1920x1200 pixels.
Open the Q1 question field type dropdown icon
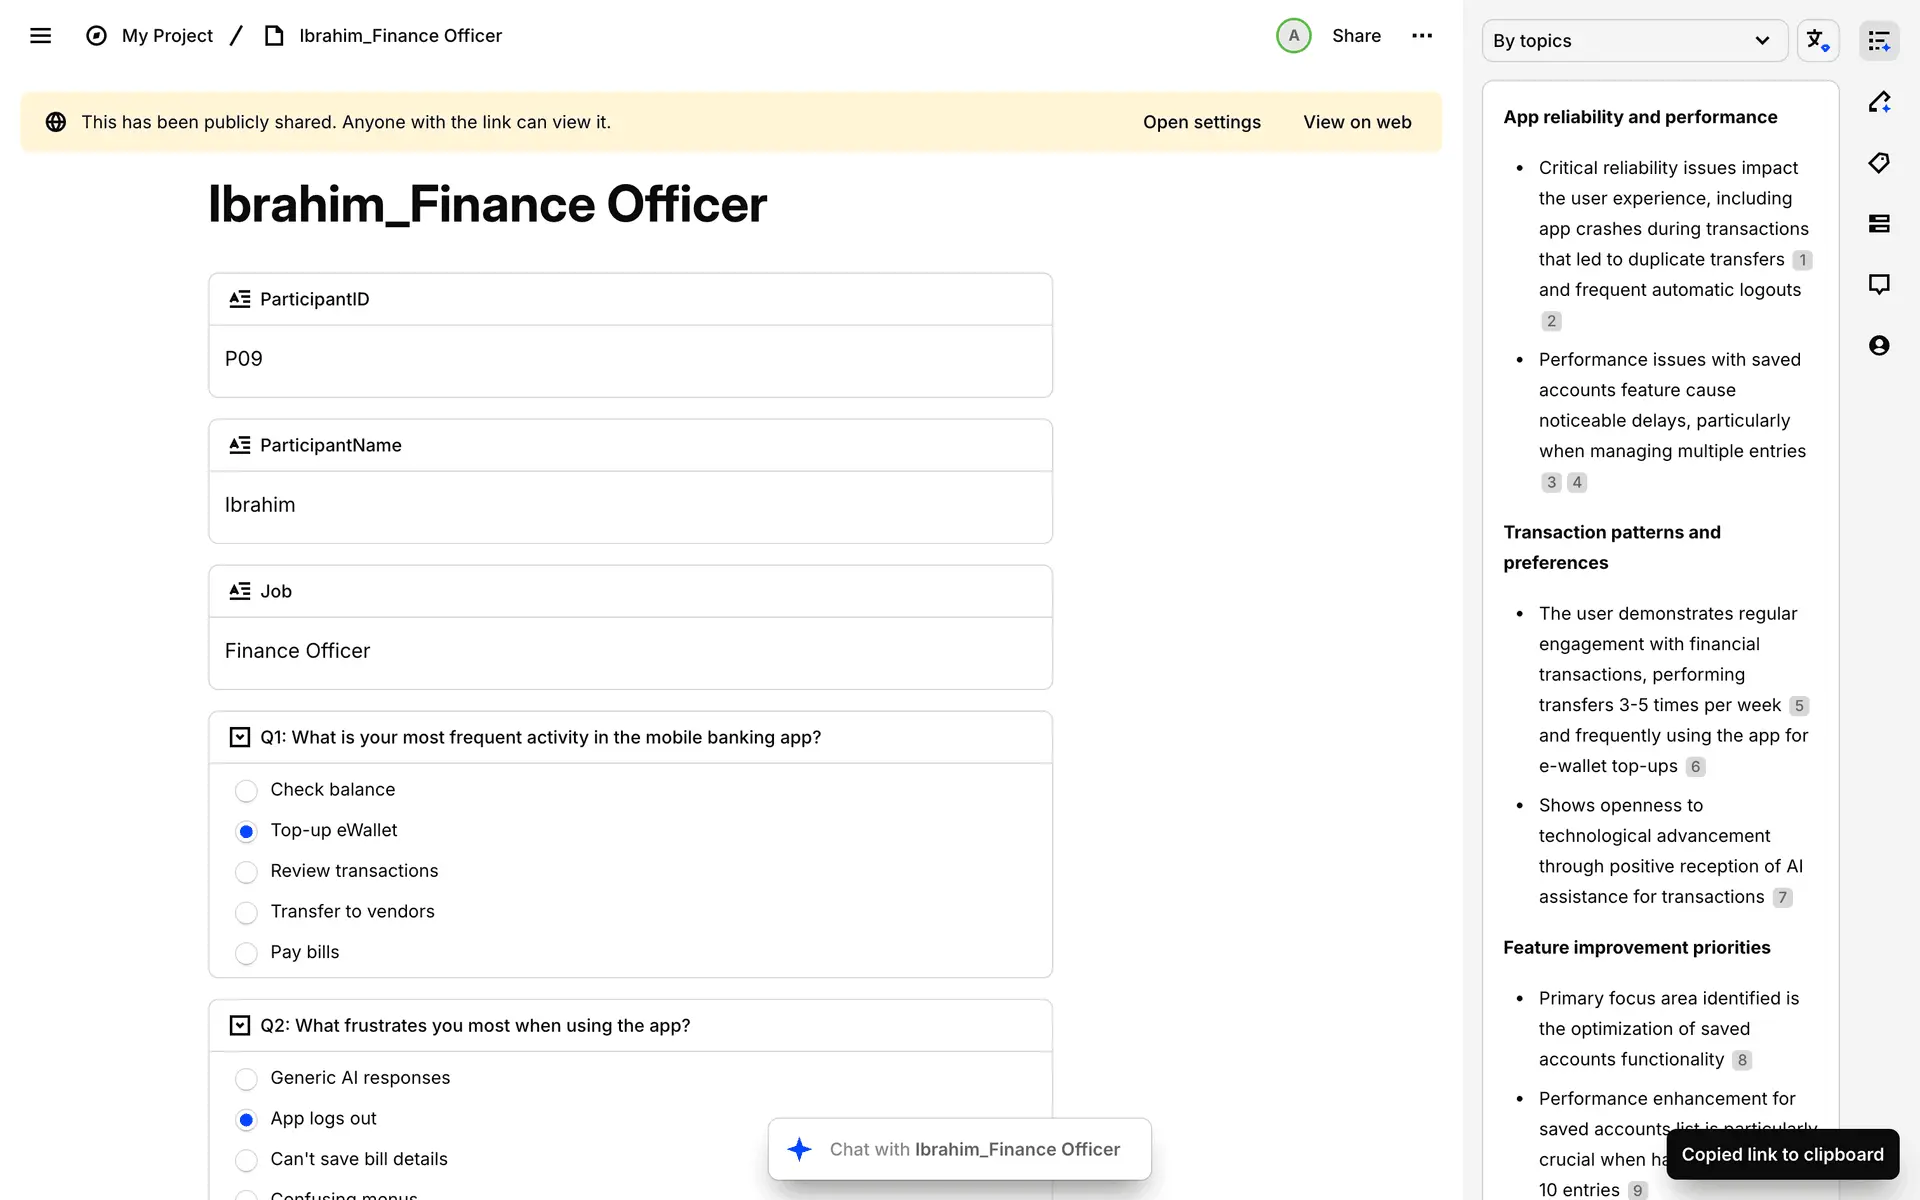[x=240, y=738]
